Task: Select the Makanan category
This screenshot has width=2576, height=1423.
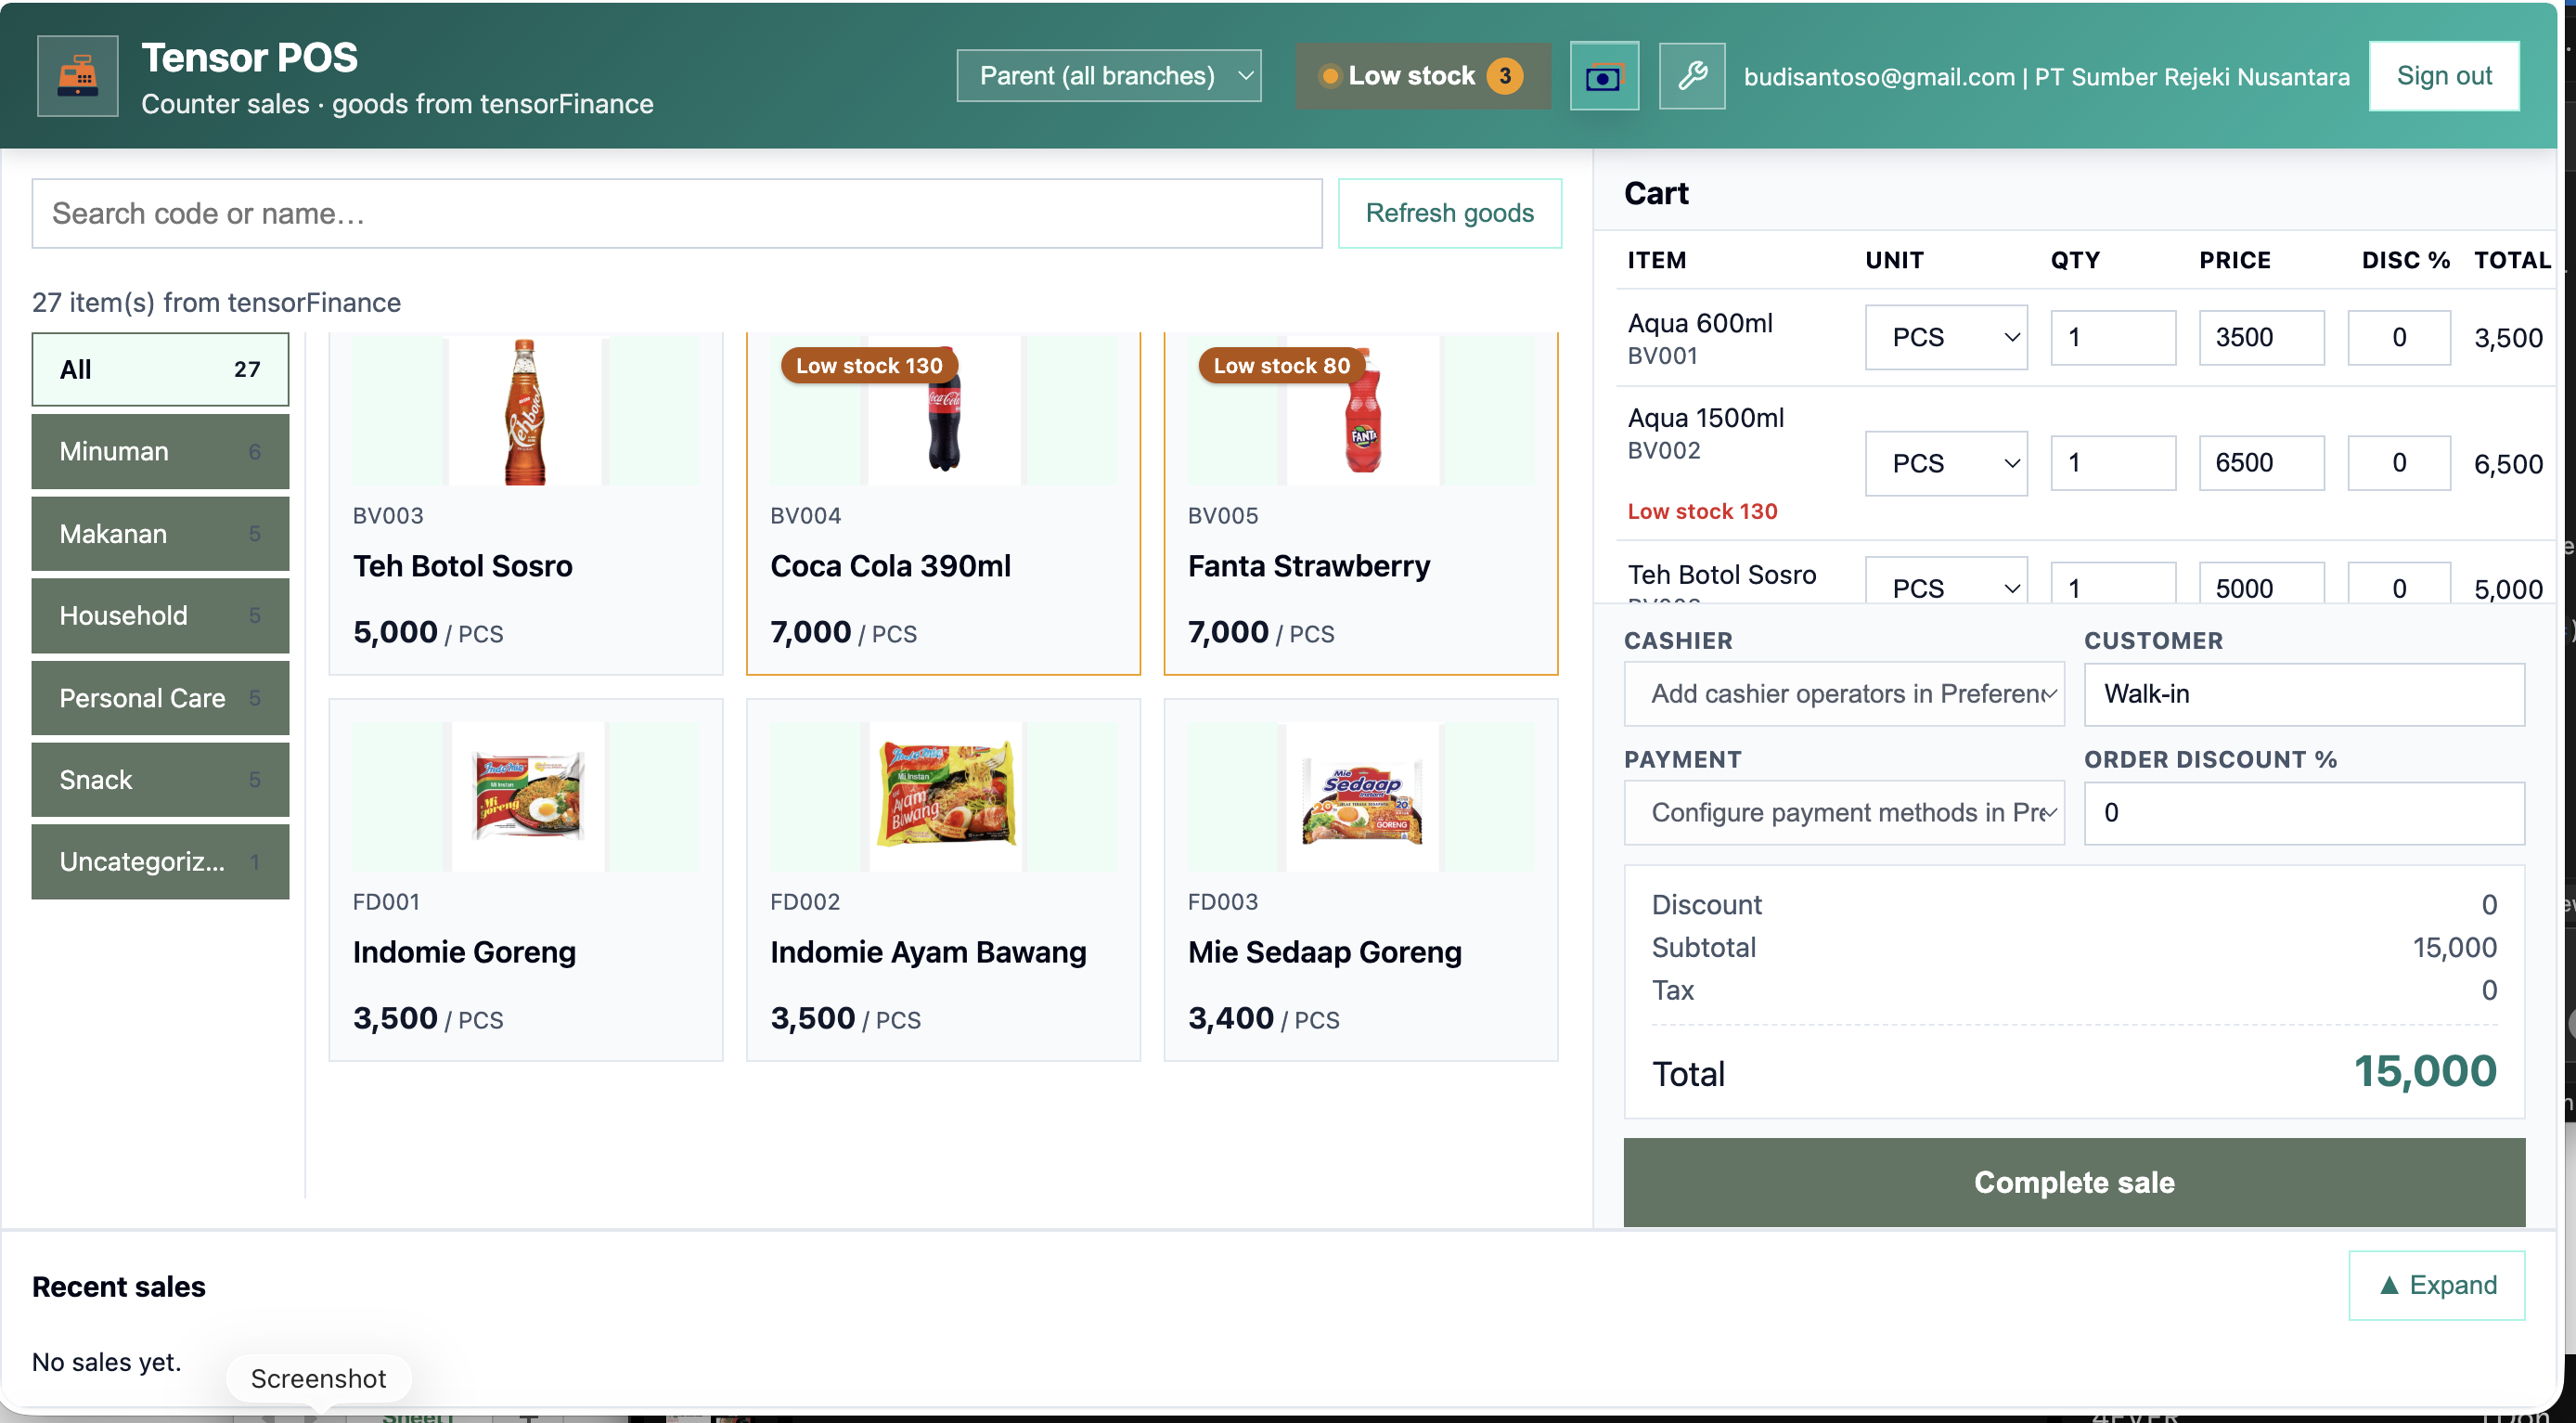Action: tap(160, 534)
